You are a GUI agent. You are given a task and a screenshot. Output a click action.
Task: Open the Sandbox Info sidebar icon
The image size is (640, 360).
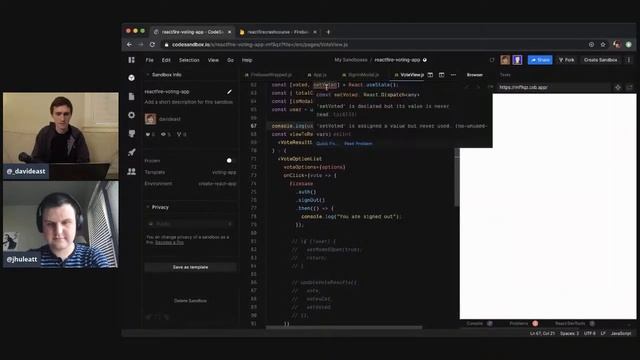tap(131, 78)
